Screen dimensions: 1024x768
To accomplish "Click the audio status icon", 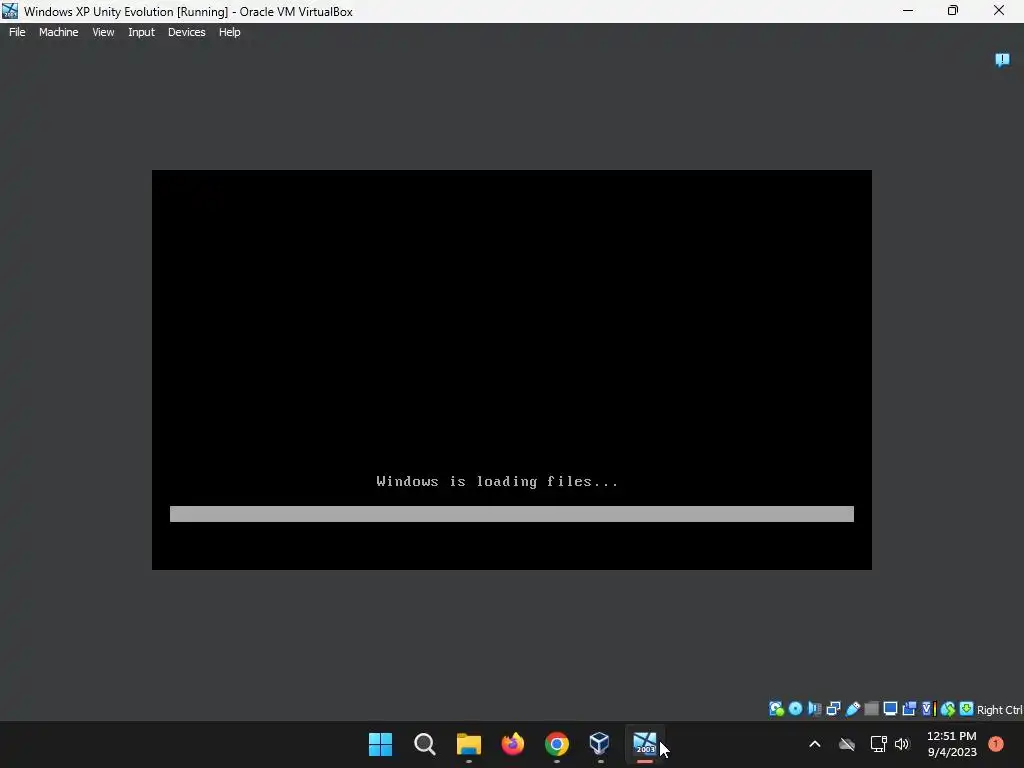I will point(814,709).
